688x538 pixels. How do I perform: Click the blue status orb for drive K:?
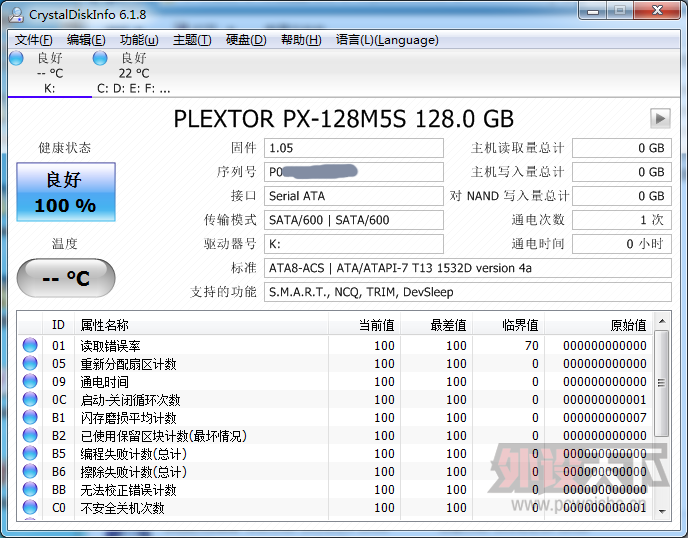16,58
